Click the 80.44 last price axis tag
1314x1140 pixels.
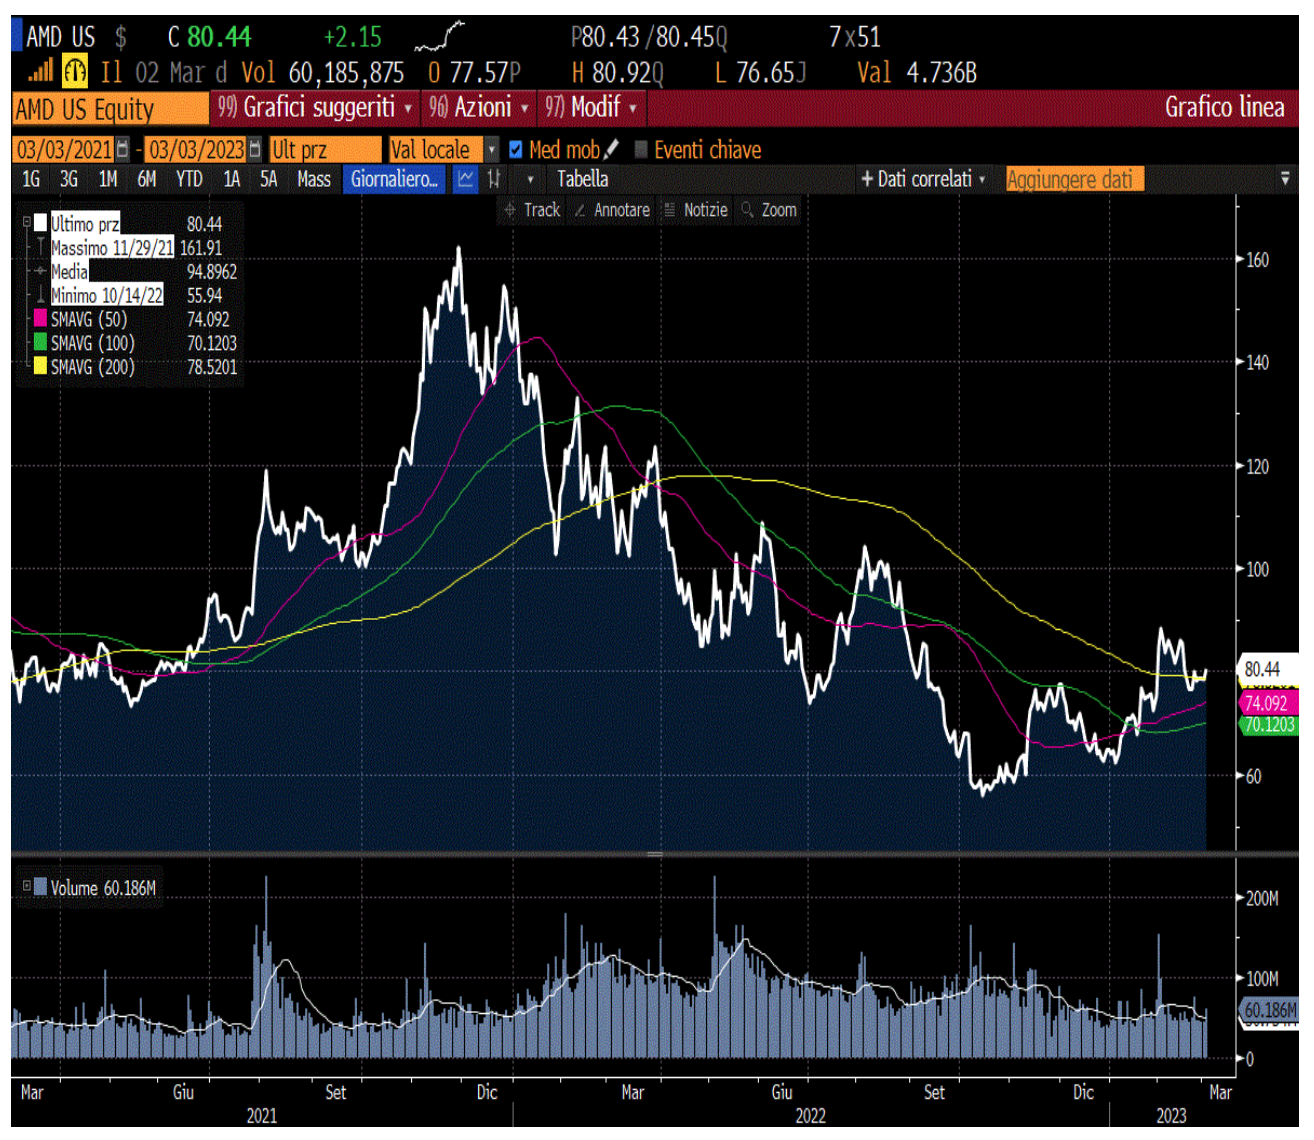1266,669
